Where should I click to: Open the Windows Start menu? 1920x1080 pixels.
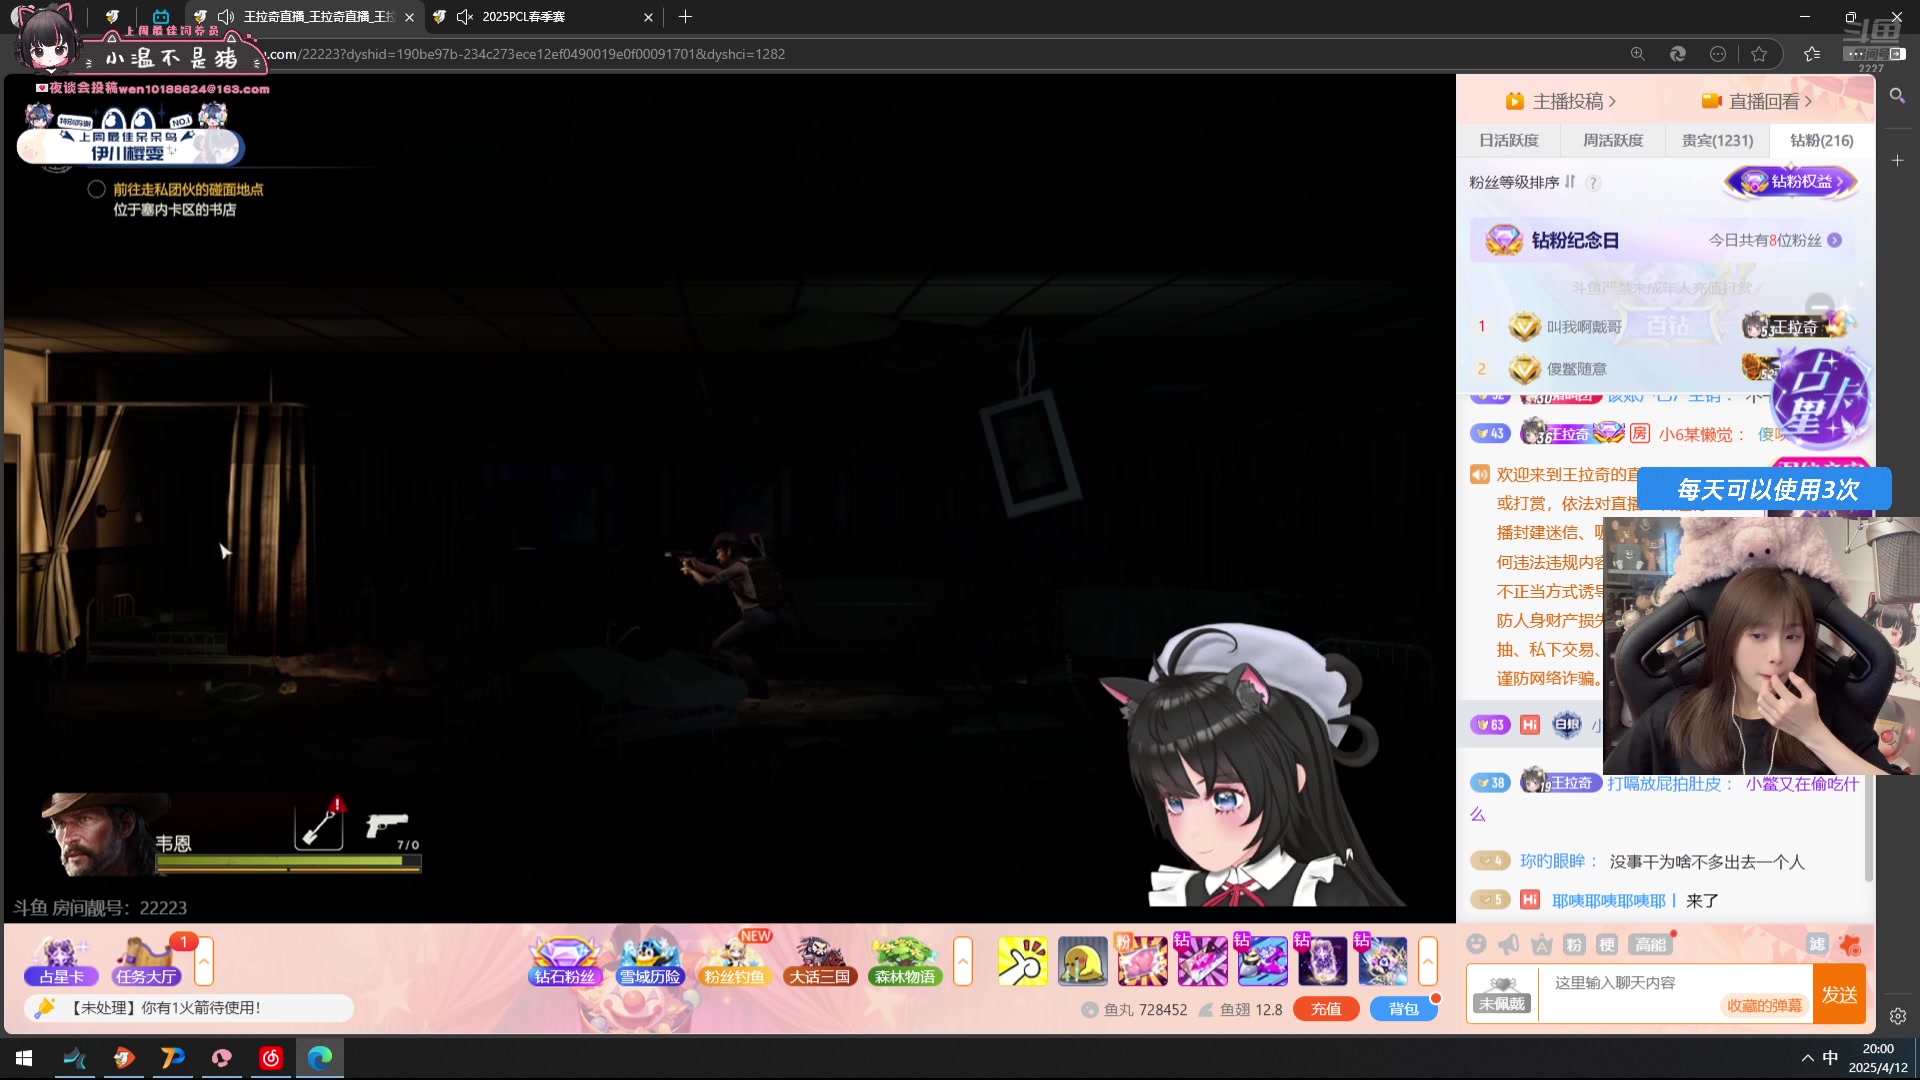[x=24, y=1058]
